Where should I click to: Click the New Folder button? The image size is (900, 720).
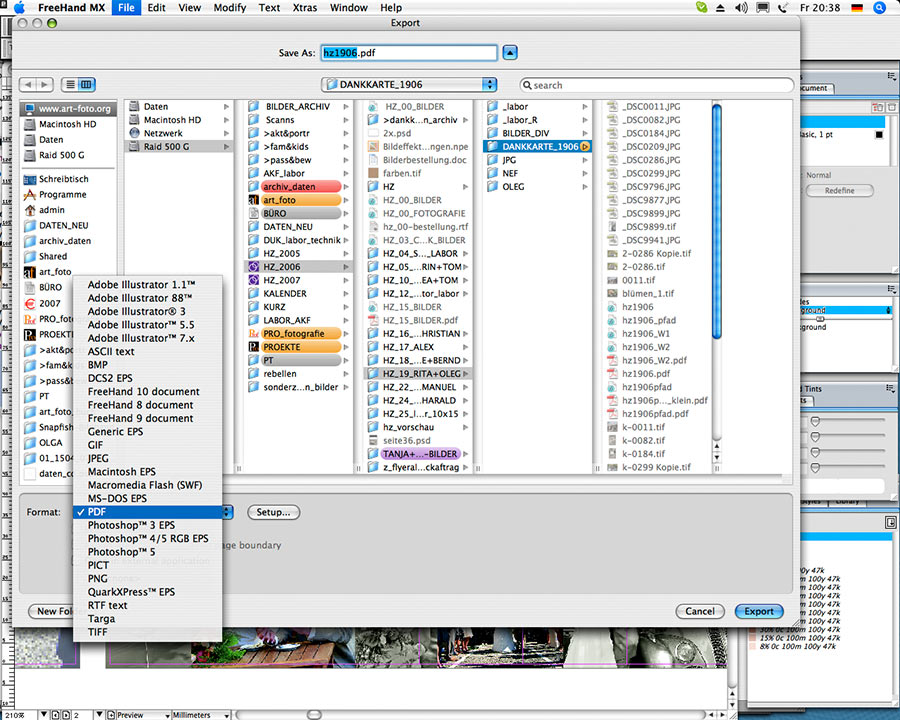pos(52,611)
